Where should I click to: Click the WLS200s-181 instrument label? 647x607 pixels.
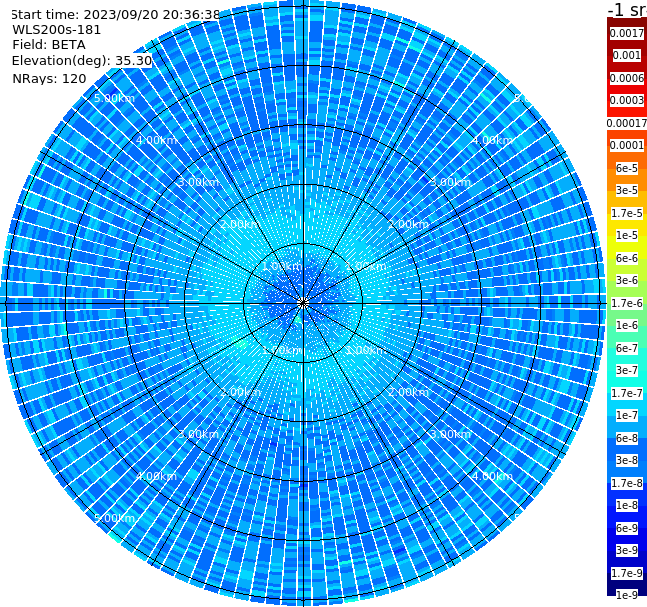57,30
